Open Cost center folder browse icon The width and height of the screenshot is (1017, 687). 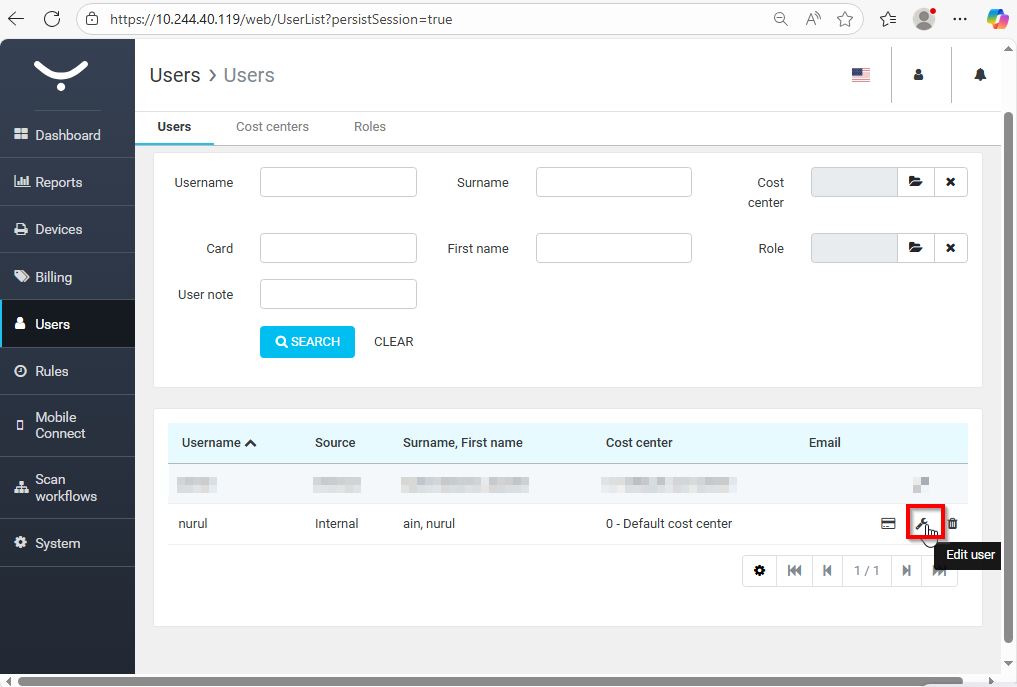(915, 182)
